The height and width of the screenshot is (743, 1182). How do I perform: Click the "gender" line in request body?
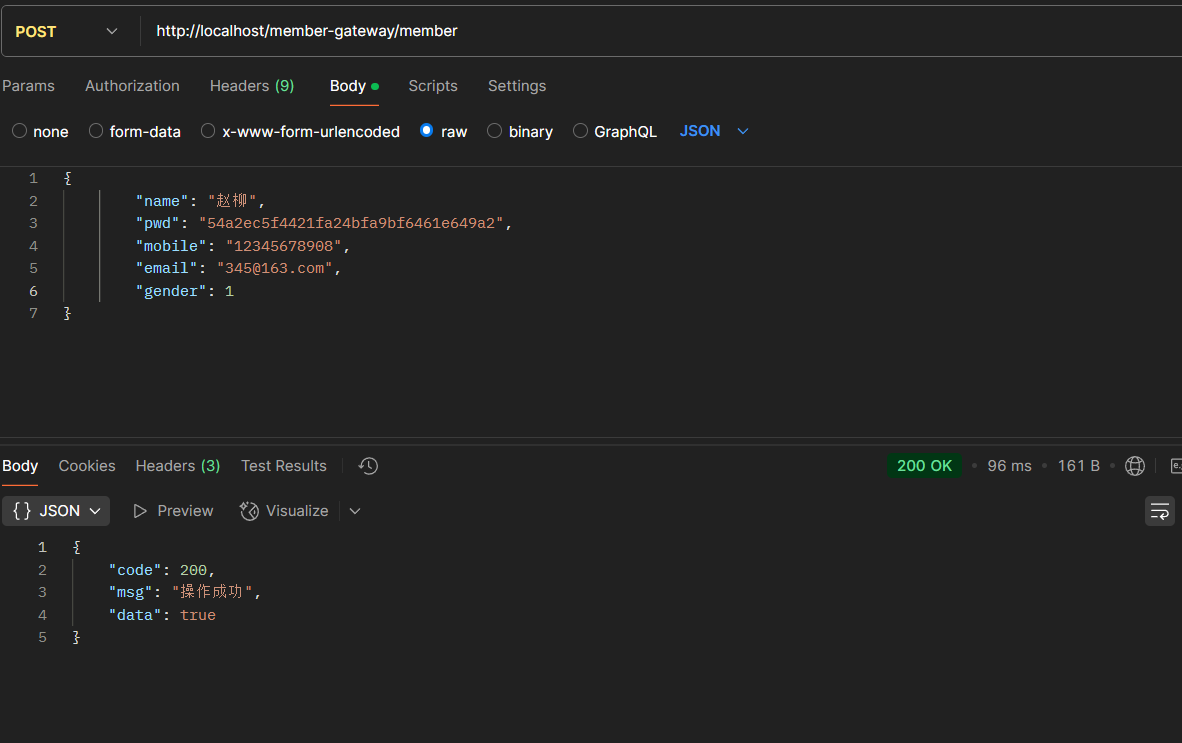tap(185, 292)
